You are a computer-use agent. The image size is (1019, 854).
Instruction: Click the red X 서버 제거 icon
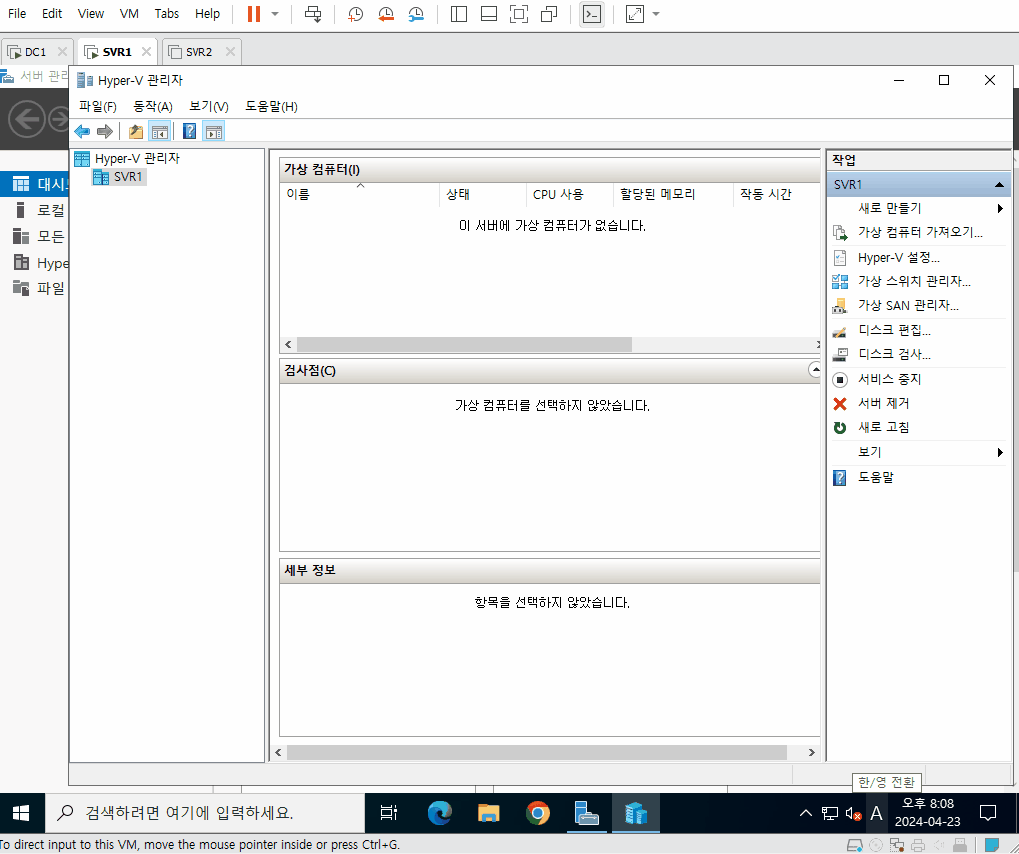coord(840,404)
